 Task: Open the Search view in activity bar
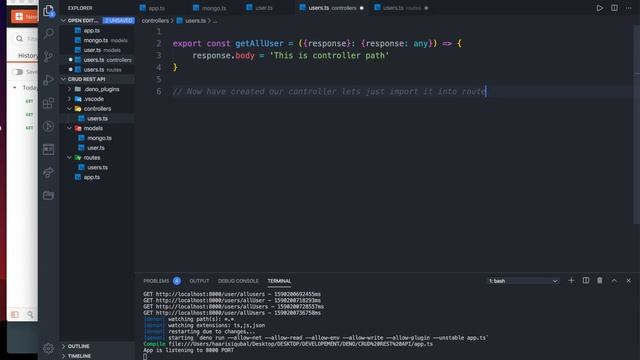coord(49,33)
